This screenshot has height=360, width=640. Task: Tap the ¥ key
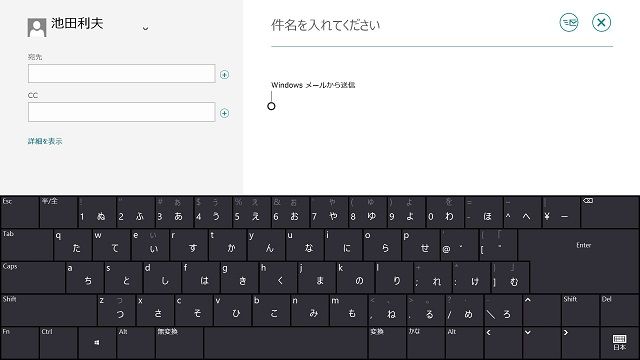560,212
